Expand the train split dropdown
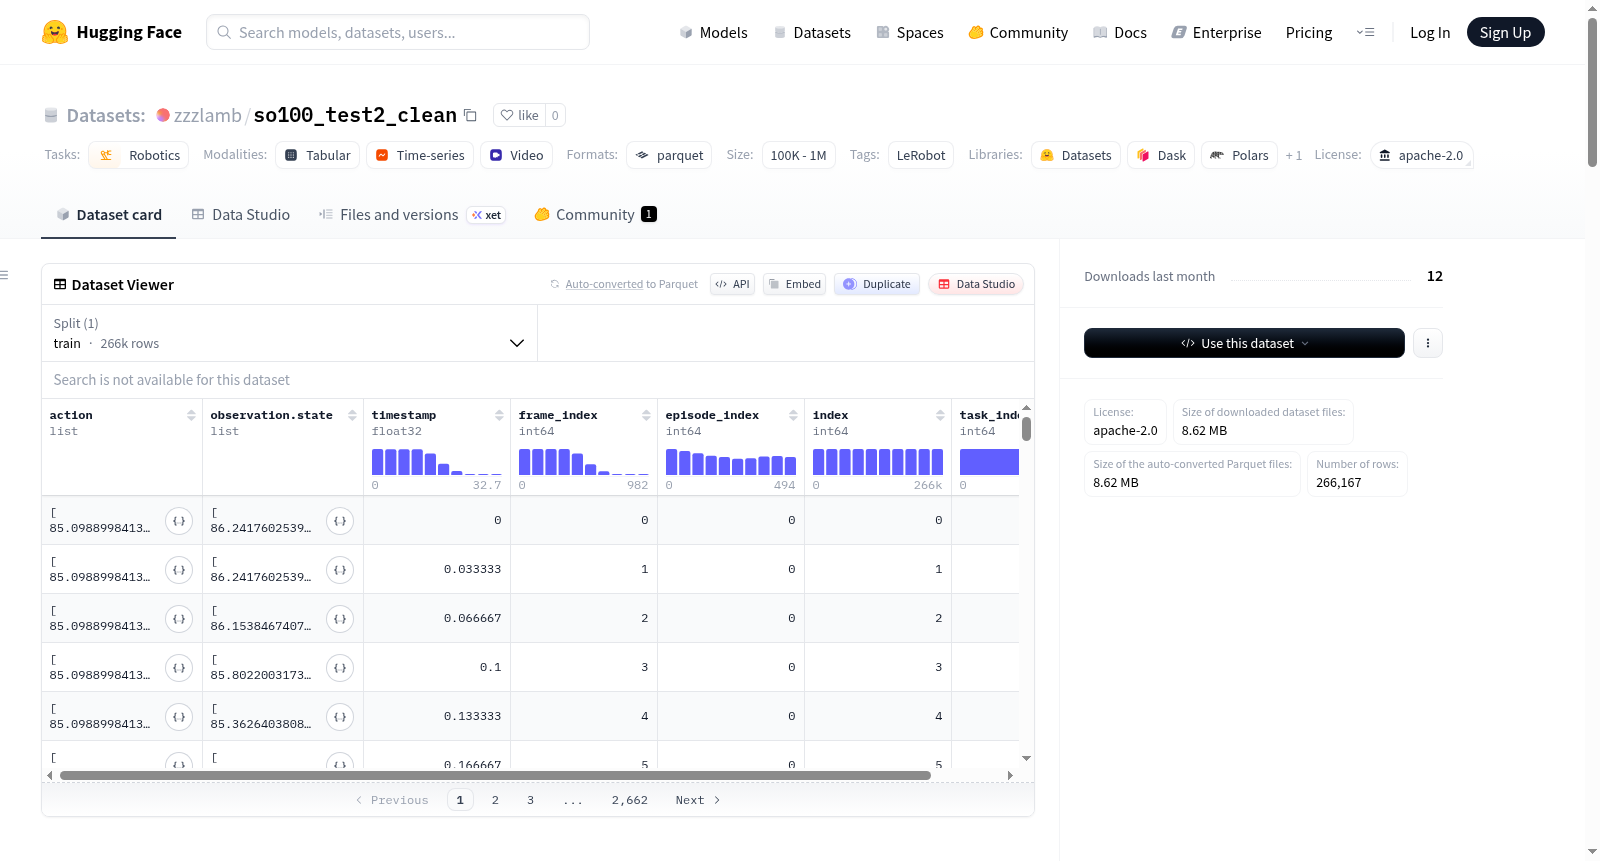This screenshot has width=1600, height=861. point(290,333)
